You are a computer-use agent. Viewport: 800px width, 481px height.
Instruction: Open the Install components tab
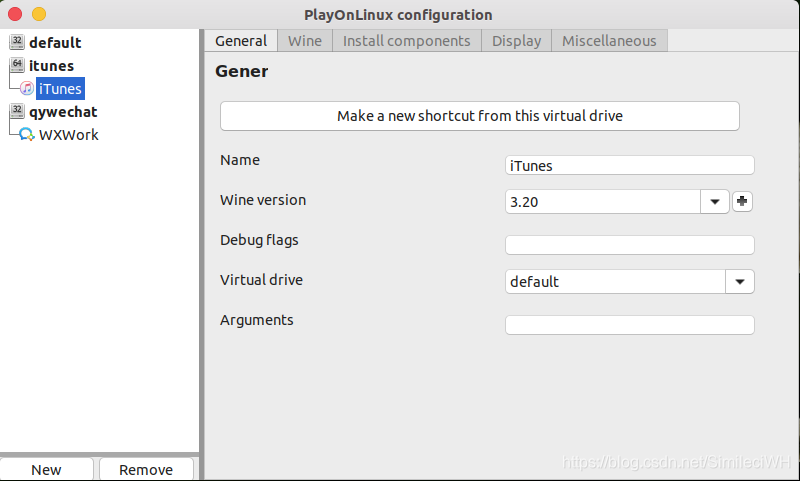(x=407, y=41)
